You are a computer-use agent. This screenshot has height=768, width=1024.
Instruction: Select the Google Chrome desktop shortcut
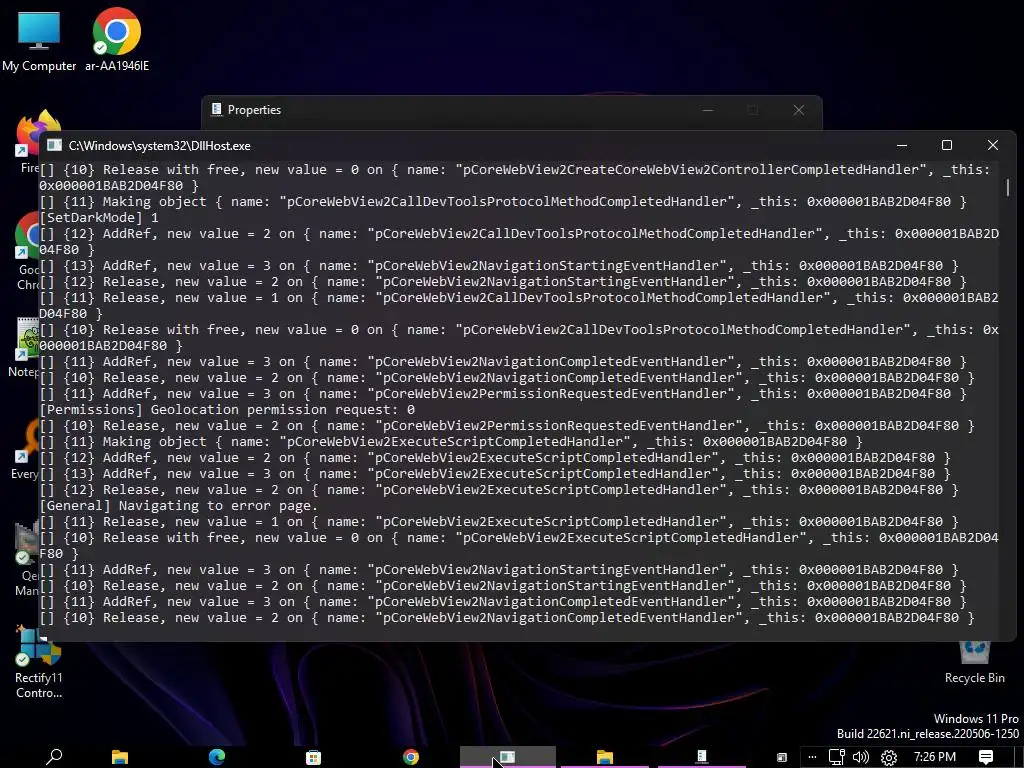click(x=26, y=251)
